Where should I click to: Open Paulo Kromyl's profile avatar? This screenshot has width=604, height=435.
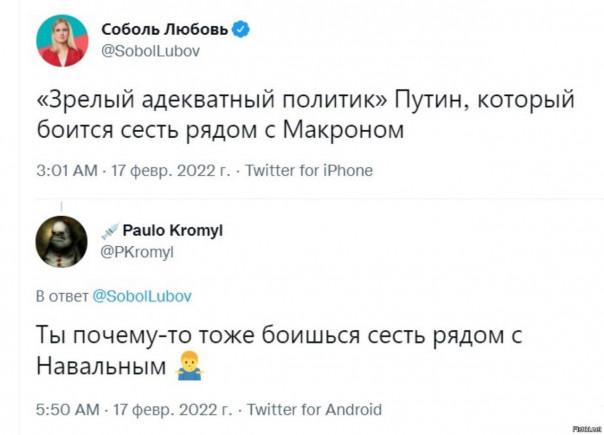61,241
